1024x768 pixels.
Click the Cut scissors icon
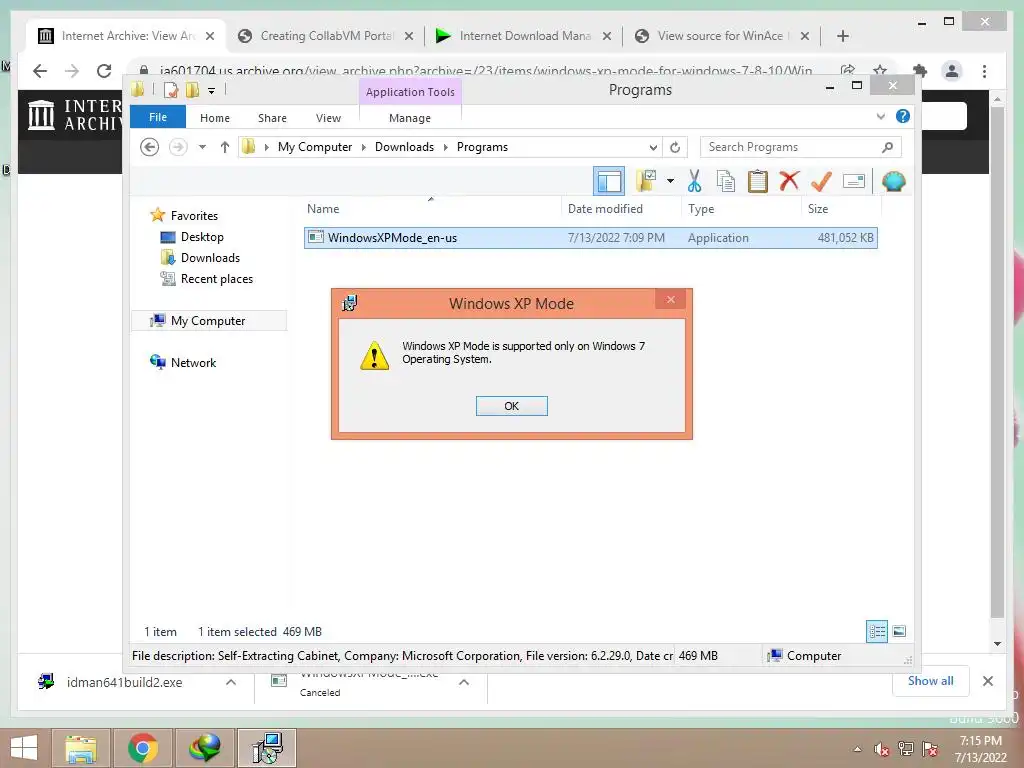point(694,181)
